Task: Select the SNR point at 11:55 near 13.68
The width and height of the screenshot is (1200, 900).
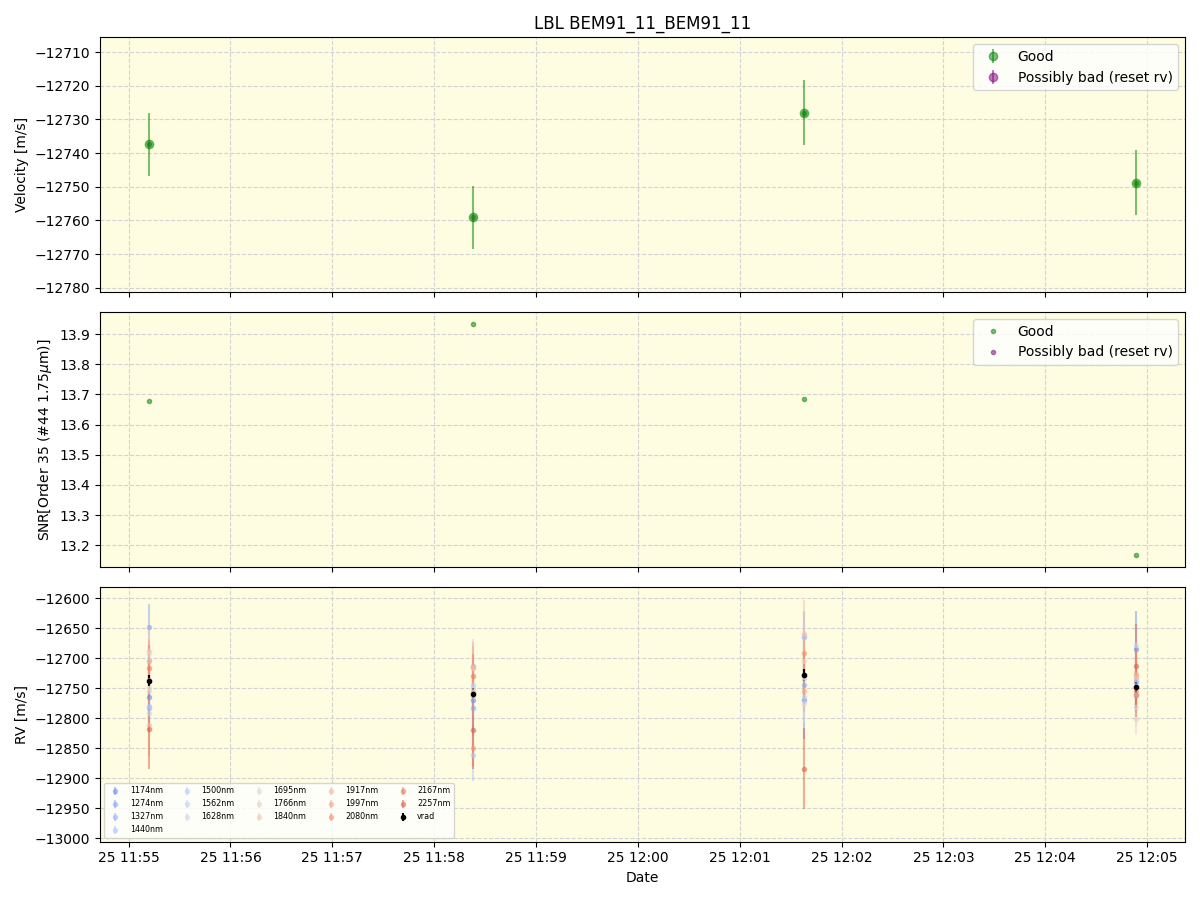Action: 149,401
